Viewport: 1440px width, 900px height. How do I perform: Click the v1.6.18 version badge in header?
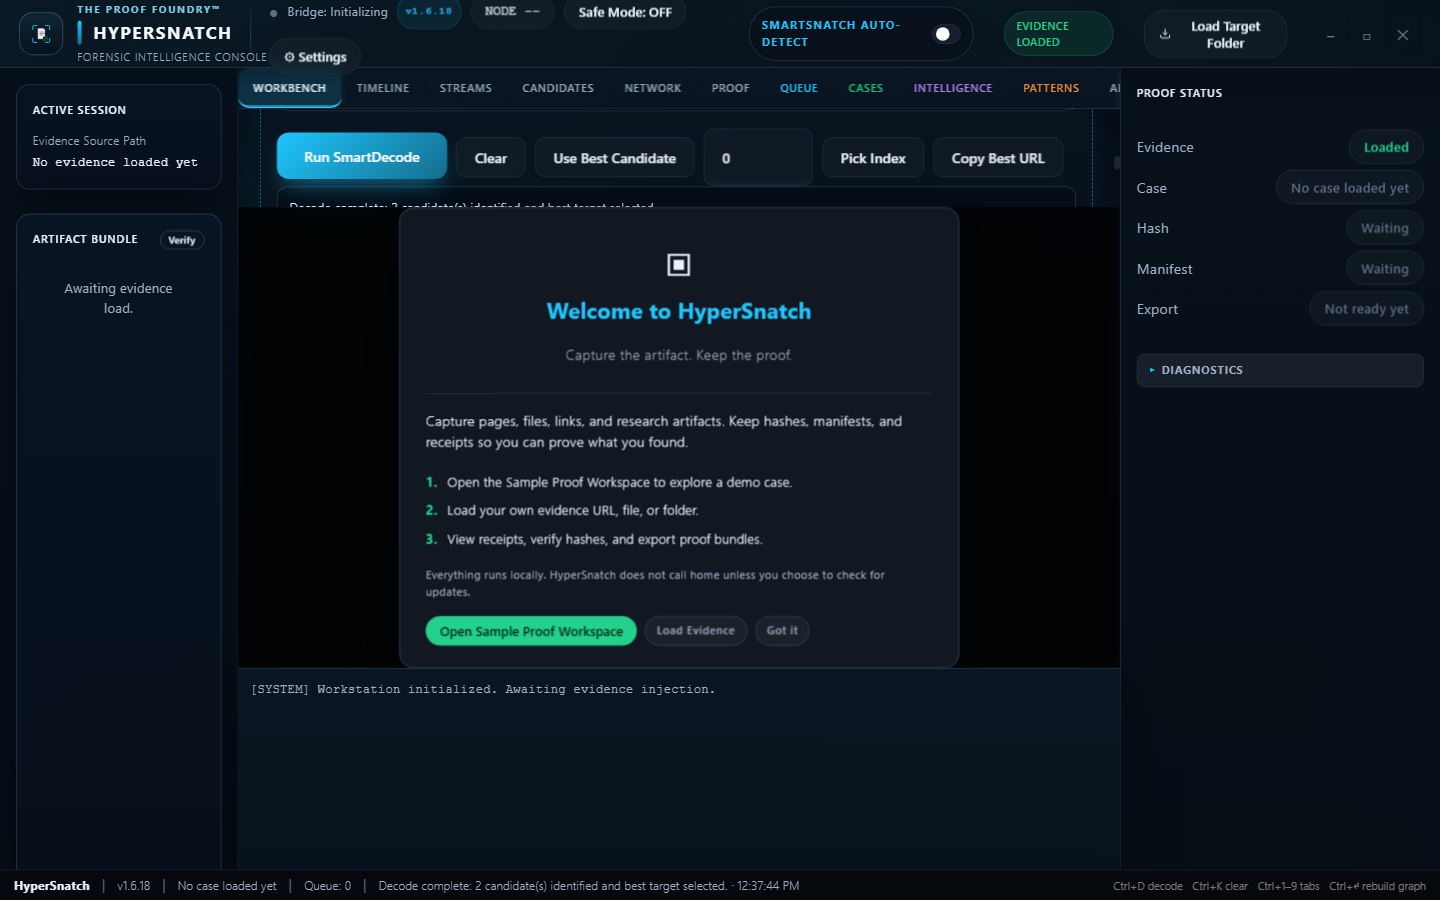coord(429,12)
